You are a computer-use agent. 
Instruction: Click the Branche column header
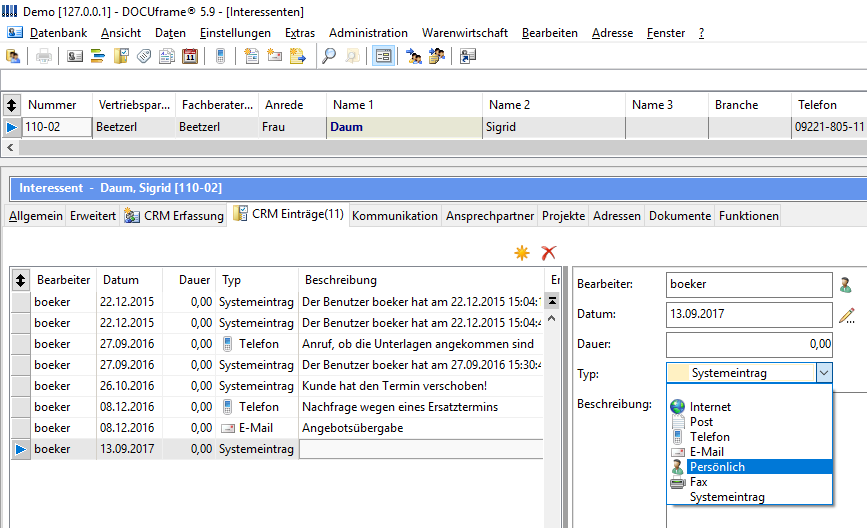[x=750, y=105]
